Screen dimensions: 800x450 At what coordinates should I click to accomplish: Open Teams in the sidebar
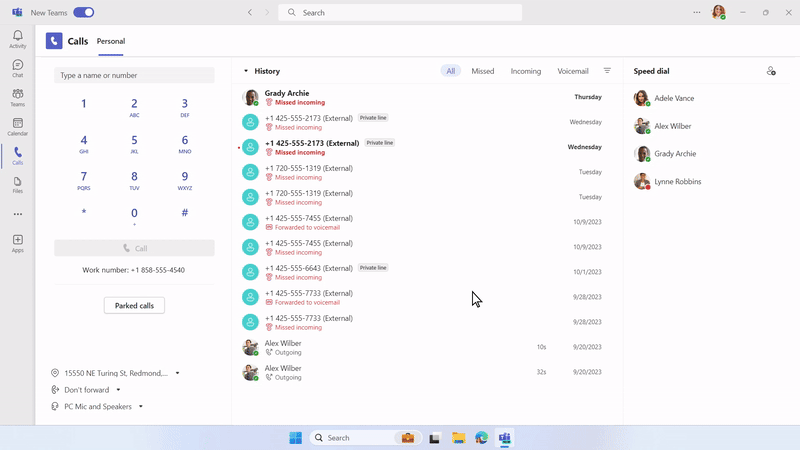point(17,97)
